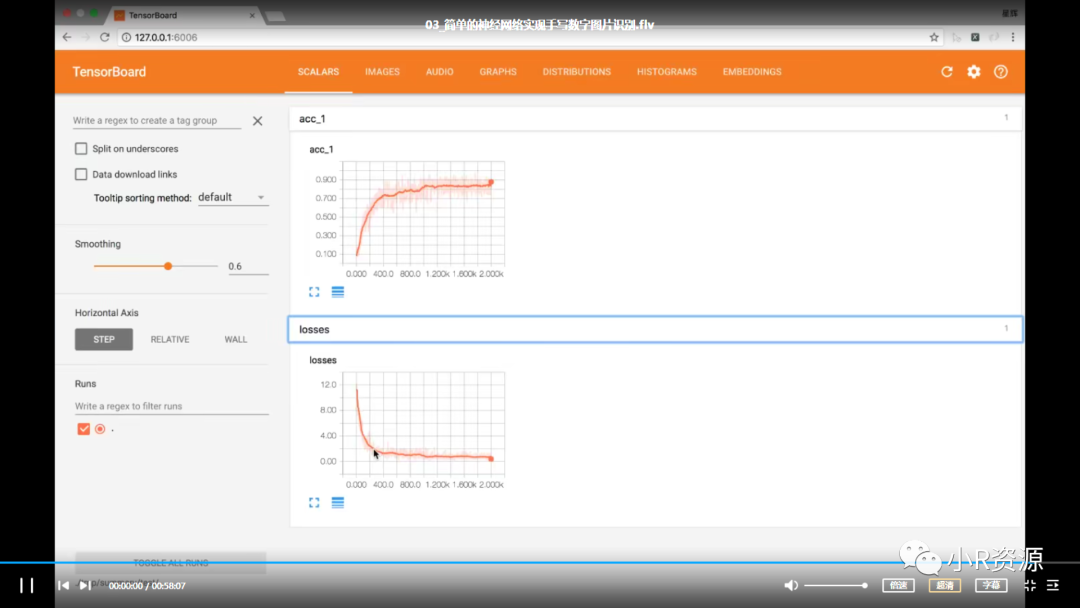Image resolution: width=1080 pixels, height=608 pixels.
Task: Collapse the losses category header
Action: [x=654, y=329]
